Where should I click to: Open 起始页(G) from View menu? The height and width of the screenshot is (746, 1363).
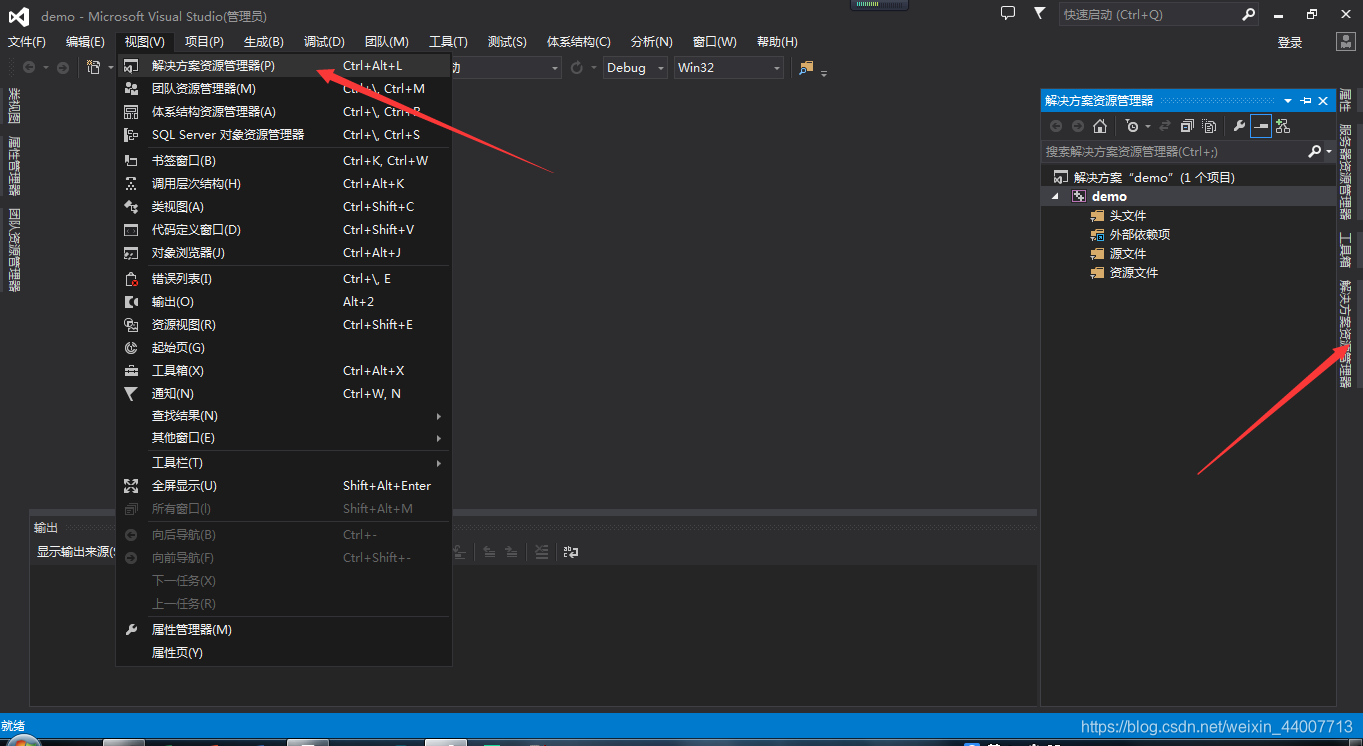pos(284,347)
